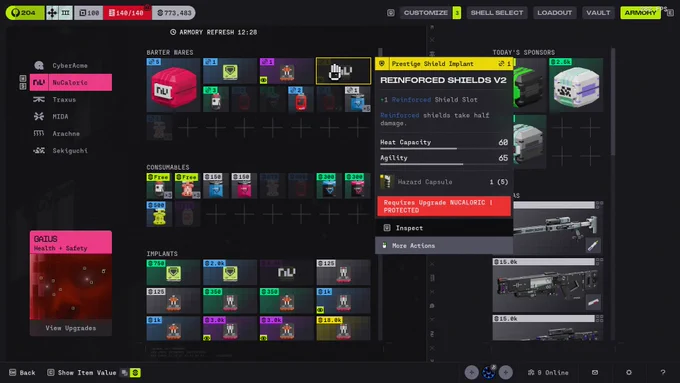Click the Show Item Value control
680x383 pixels.
(82, 373)
